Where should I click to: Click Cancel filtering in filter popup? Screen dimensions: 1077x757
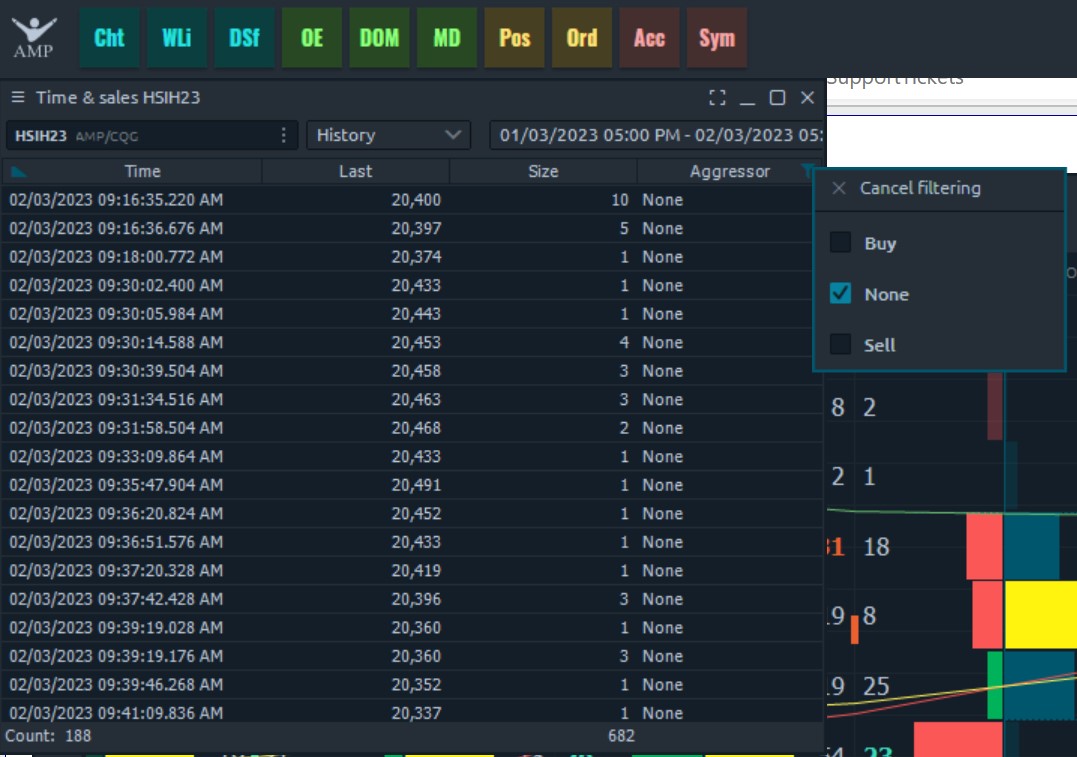tap(920, 188)
